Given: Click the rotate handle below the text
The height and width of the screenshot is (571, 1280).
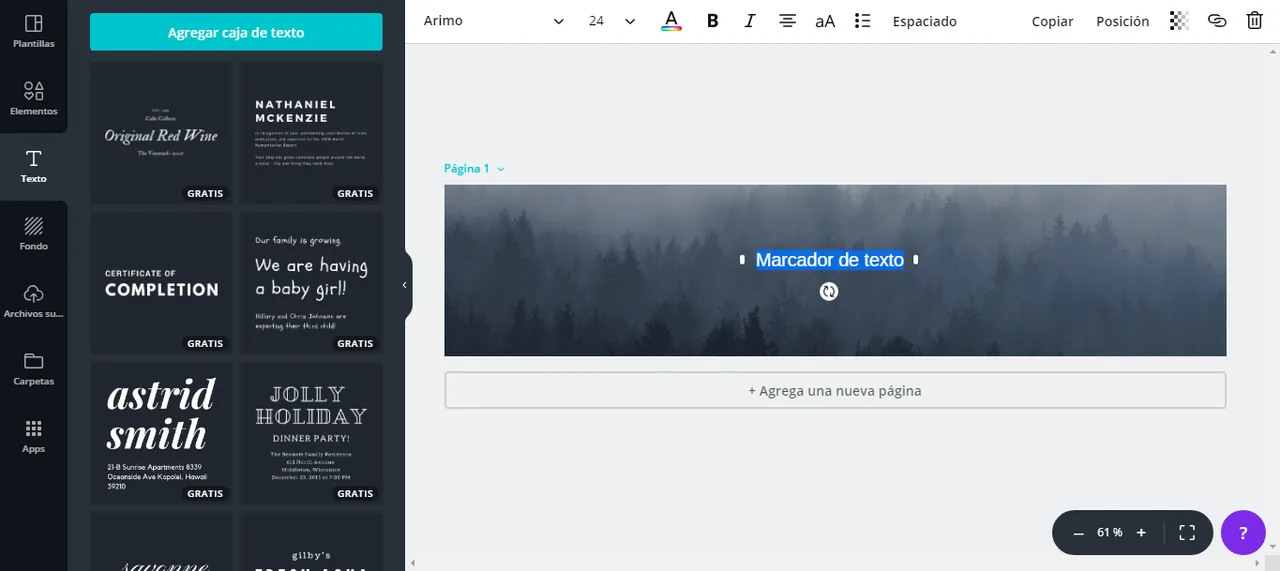Looking at the screenshot, I should pyautogui.click(x=829, y=292).
